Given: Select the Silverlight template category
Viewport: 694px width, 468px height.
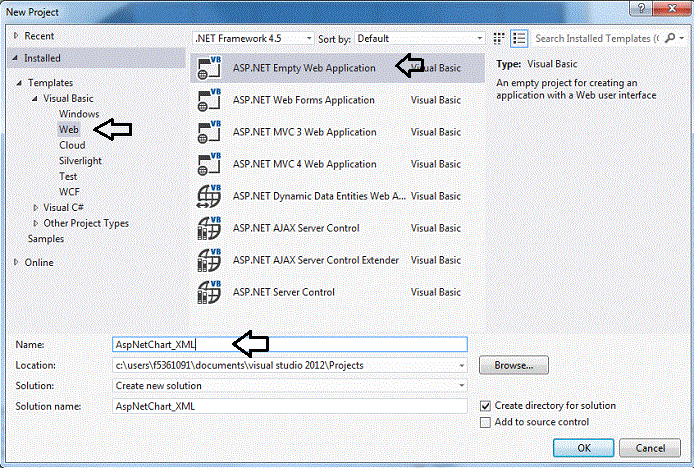Looking at the screenshot, I should (80, 161).
